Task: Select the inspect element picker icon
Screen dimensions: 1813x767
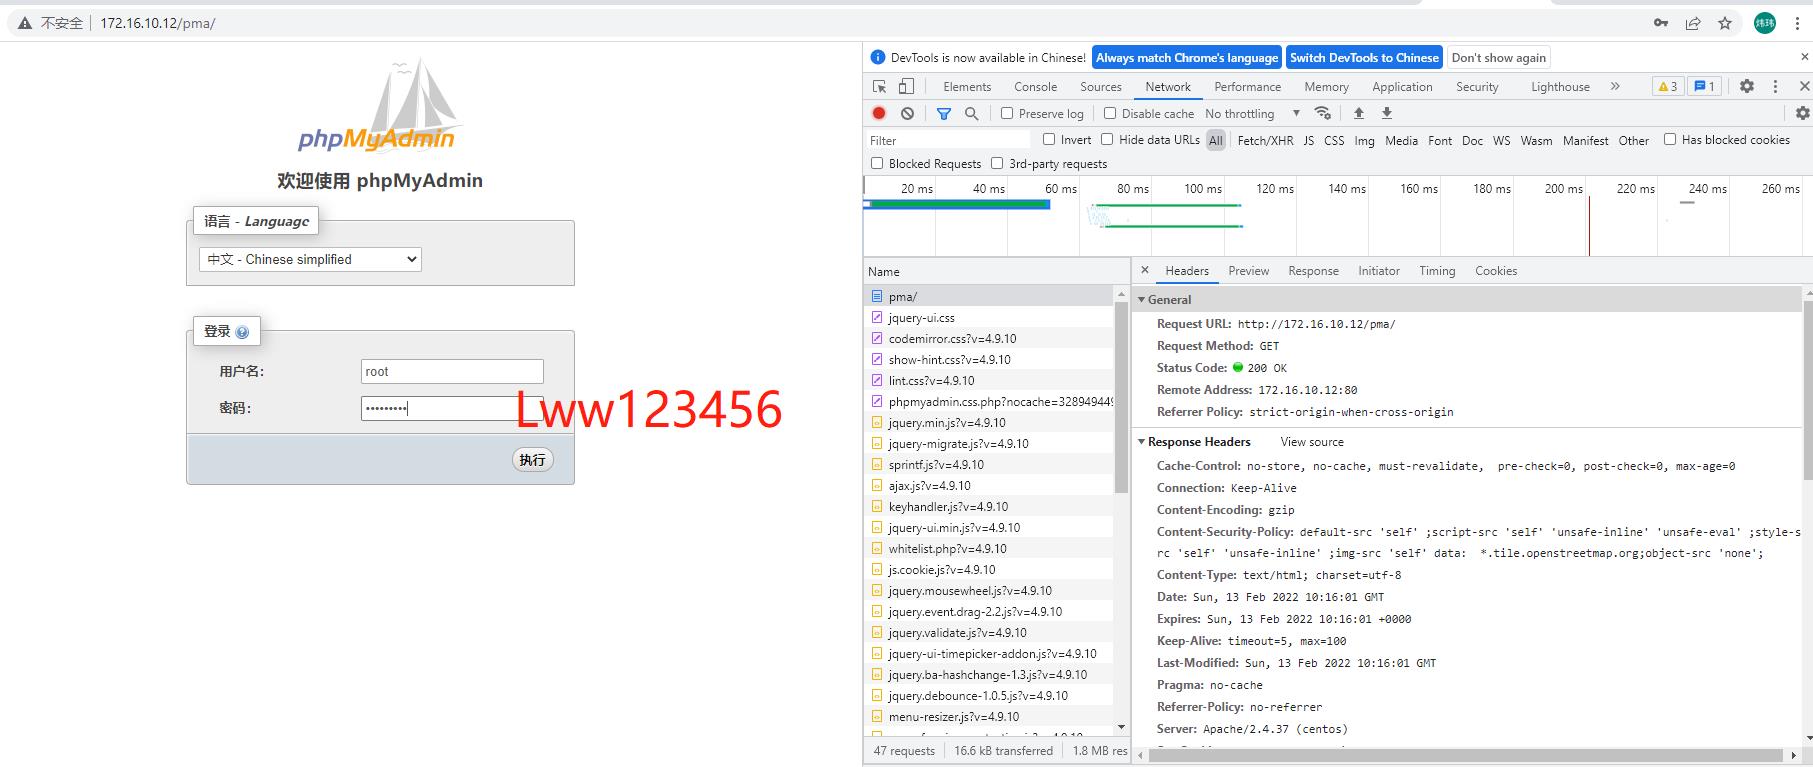Action: [x=879, y=87]
